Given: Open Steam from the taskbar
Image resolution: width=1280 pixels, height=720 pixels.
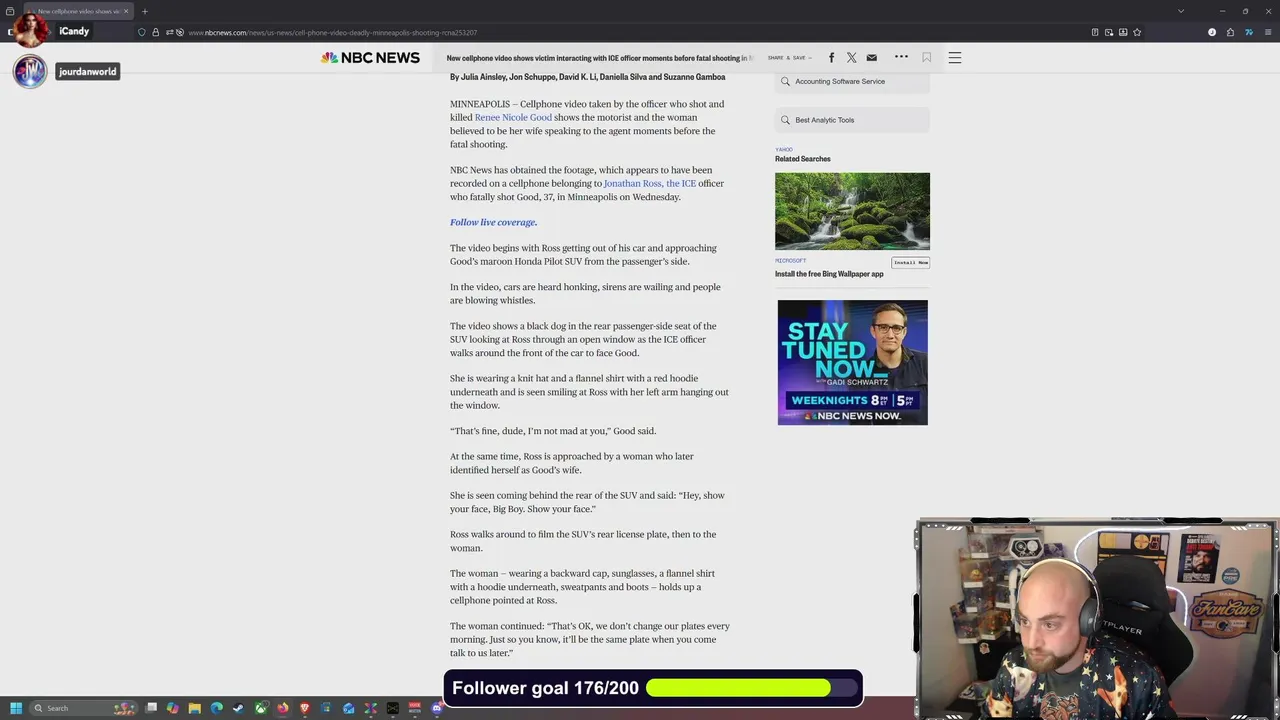Looking at the screenshot, I should [238, 708].
